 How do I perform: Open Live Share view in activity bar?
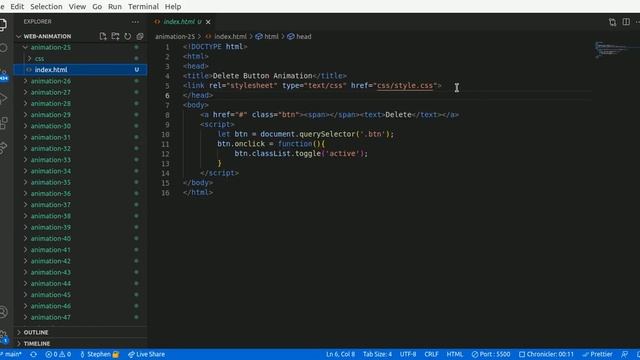(x=4, y=147)
